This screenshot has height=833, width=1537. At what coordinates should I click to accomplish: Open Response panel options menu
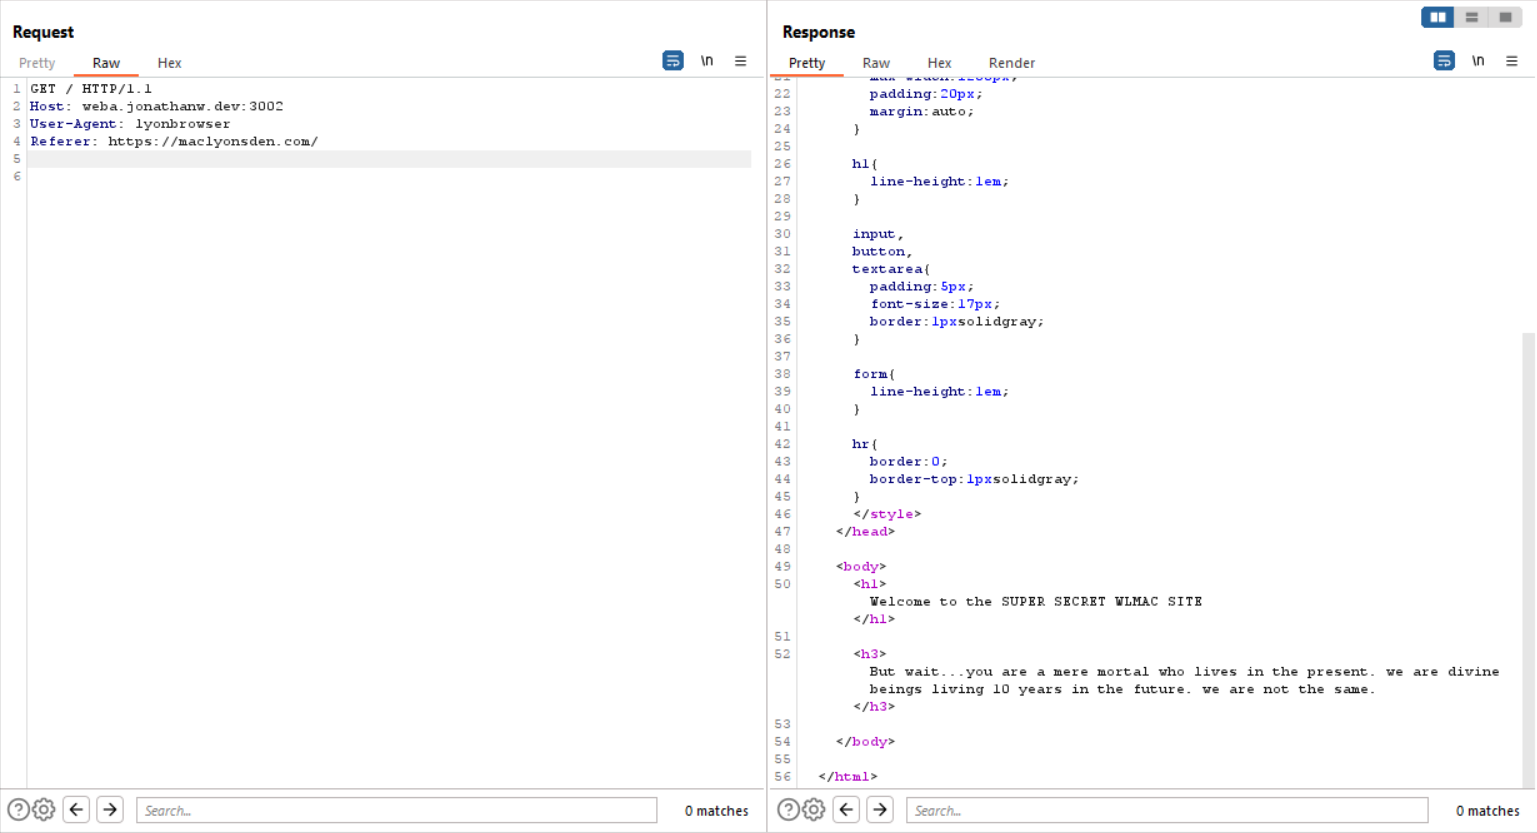1512,61
